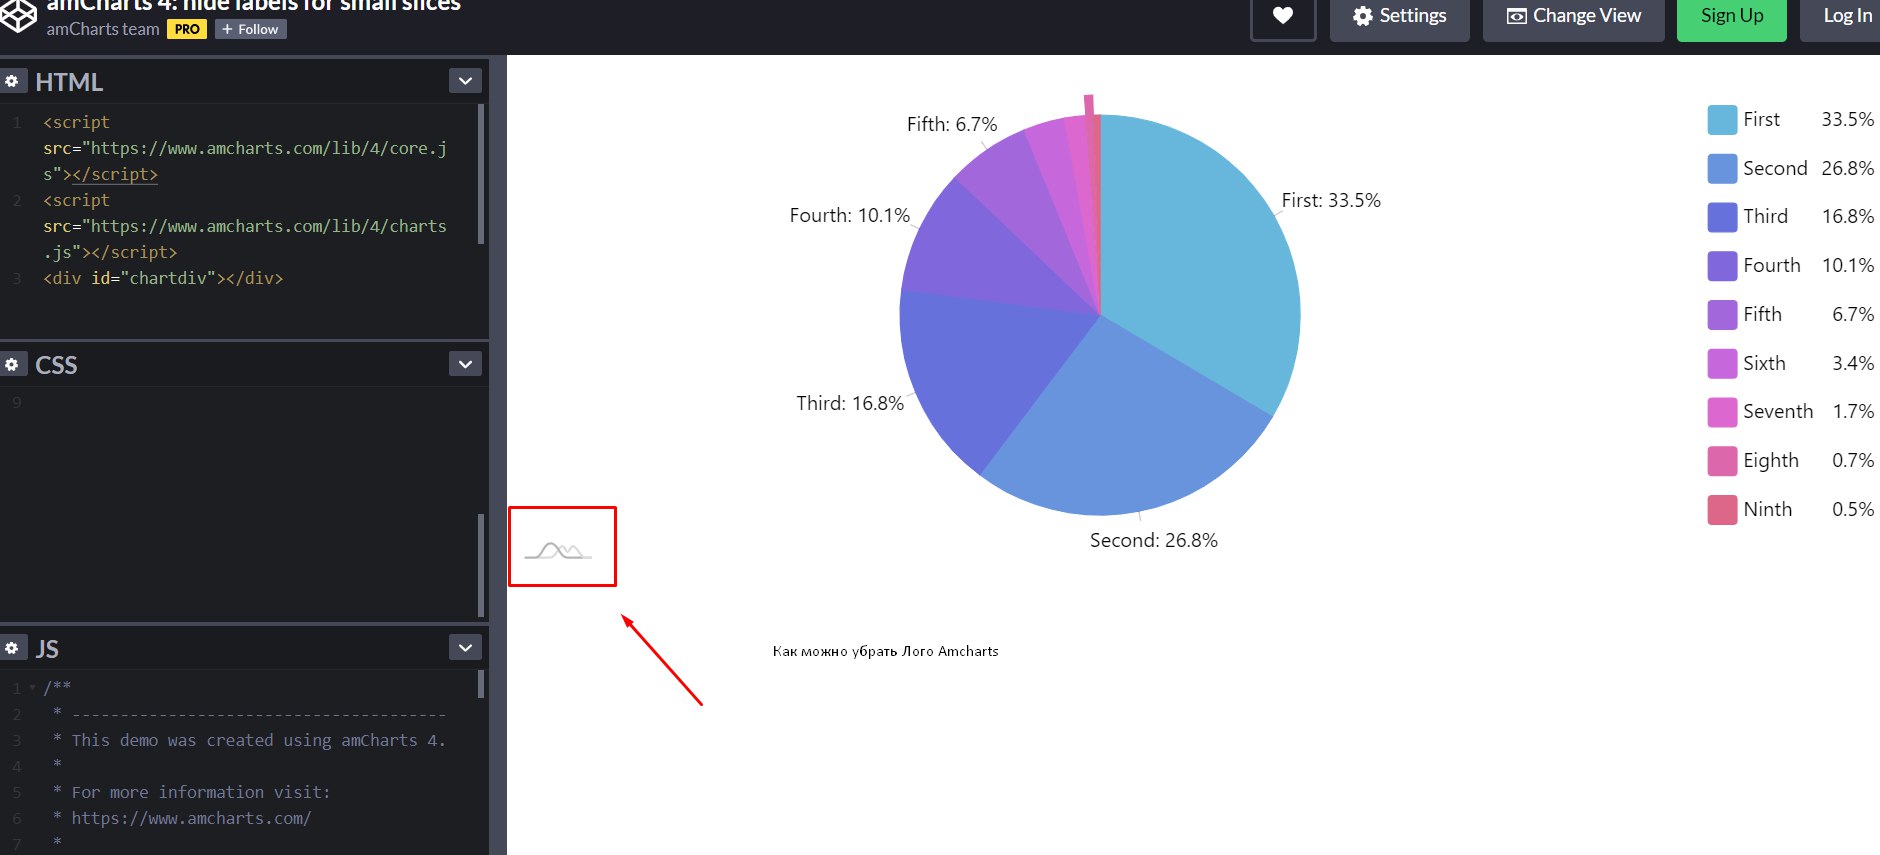Click the First legend label
The width and height of the screenshot is (1880, 855).
point(1761,120)
